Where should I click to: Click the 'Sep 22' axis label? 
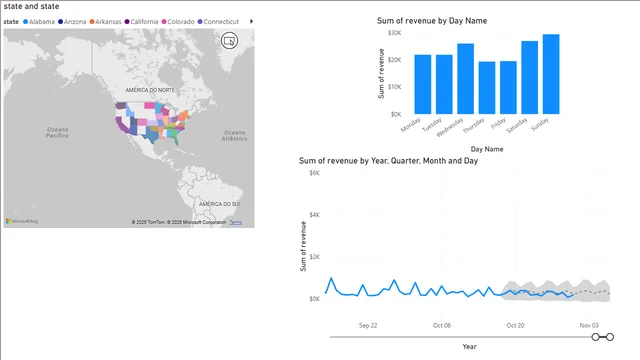pyautogui.click(x=368, y=325)
